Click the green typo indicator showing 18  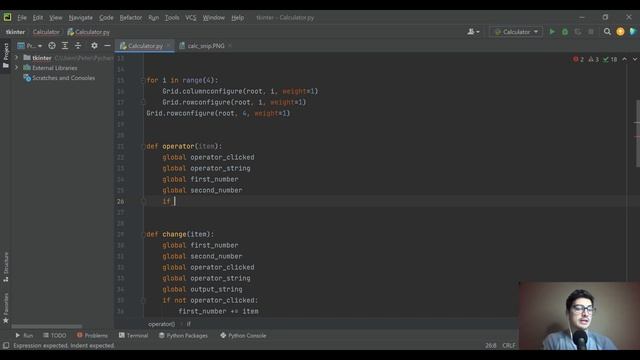point(610,60)
